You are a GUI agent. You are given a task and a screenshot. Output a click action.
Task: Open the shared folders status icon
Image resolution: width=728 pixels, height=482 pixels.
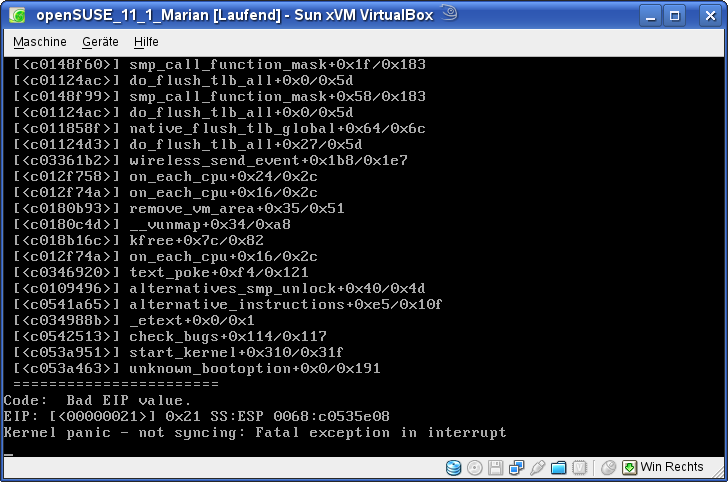559,467
